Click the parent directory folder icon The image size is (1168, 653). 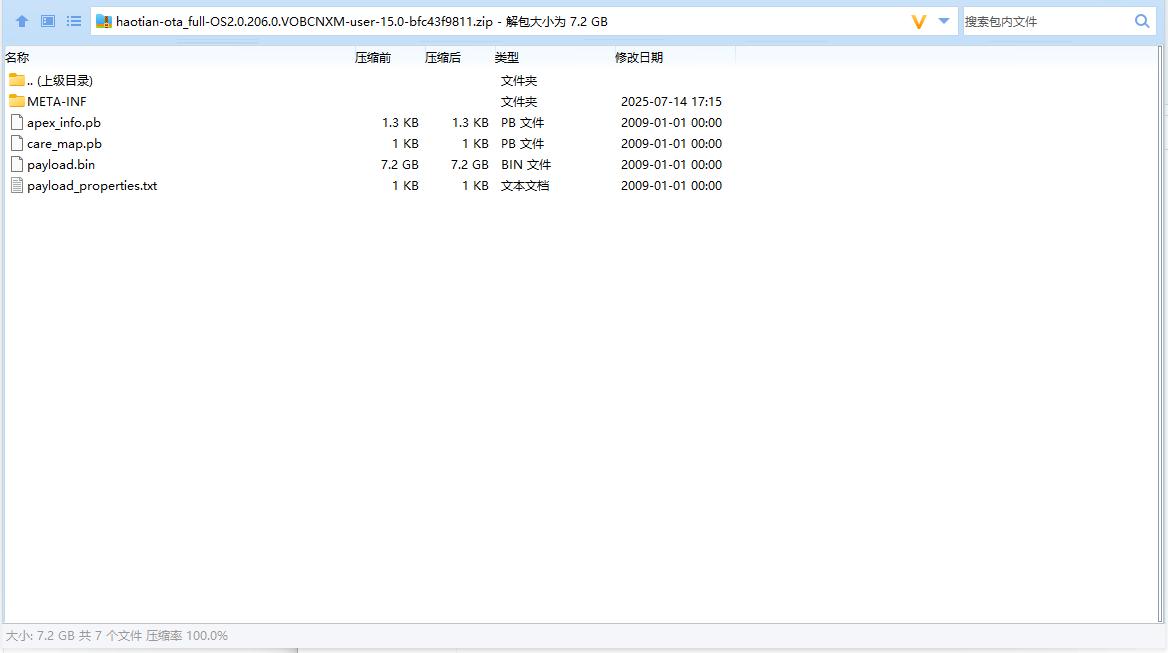coord(16,80)
